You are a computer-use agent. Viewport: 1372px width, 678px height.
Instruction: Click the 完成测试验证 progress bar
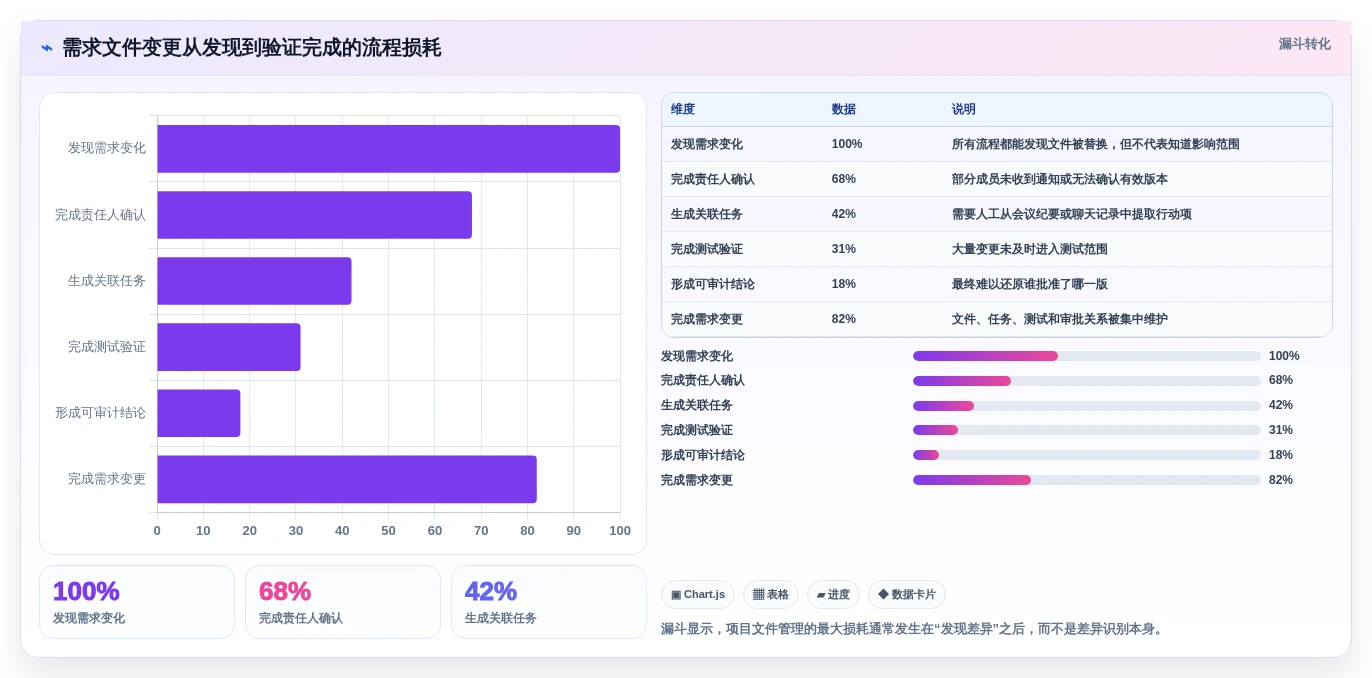tap(1087, 430)
